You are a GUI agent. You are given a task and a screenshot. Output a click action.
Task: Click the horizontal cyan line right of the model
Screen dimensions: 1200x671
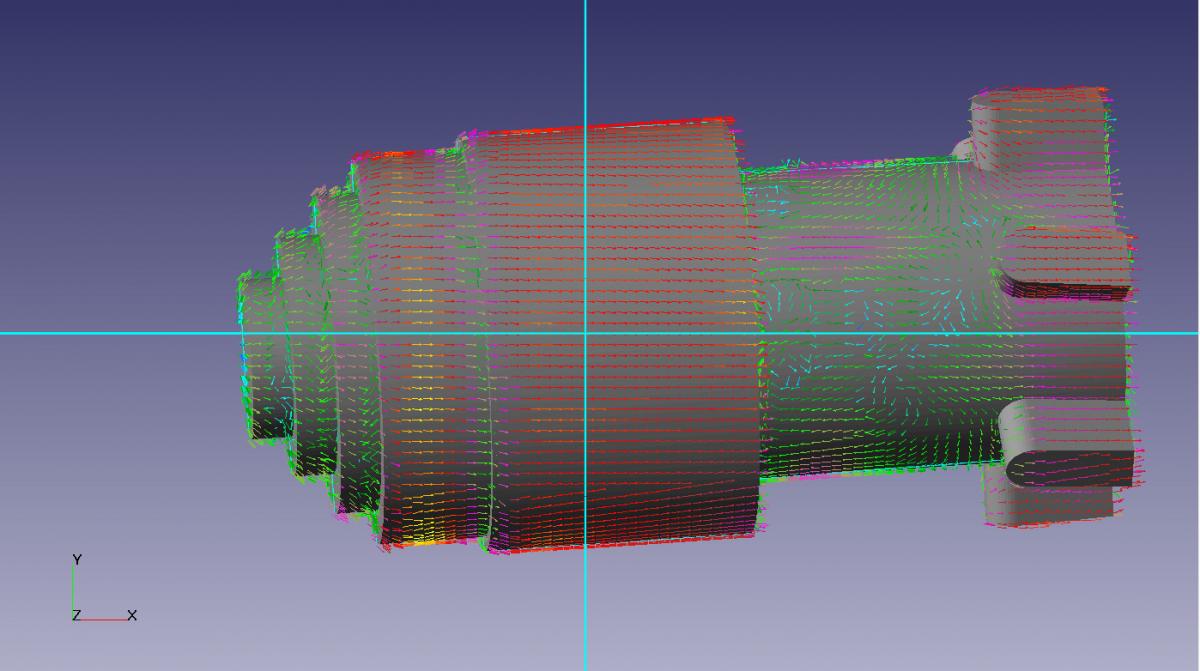1168,333
